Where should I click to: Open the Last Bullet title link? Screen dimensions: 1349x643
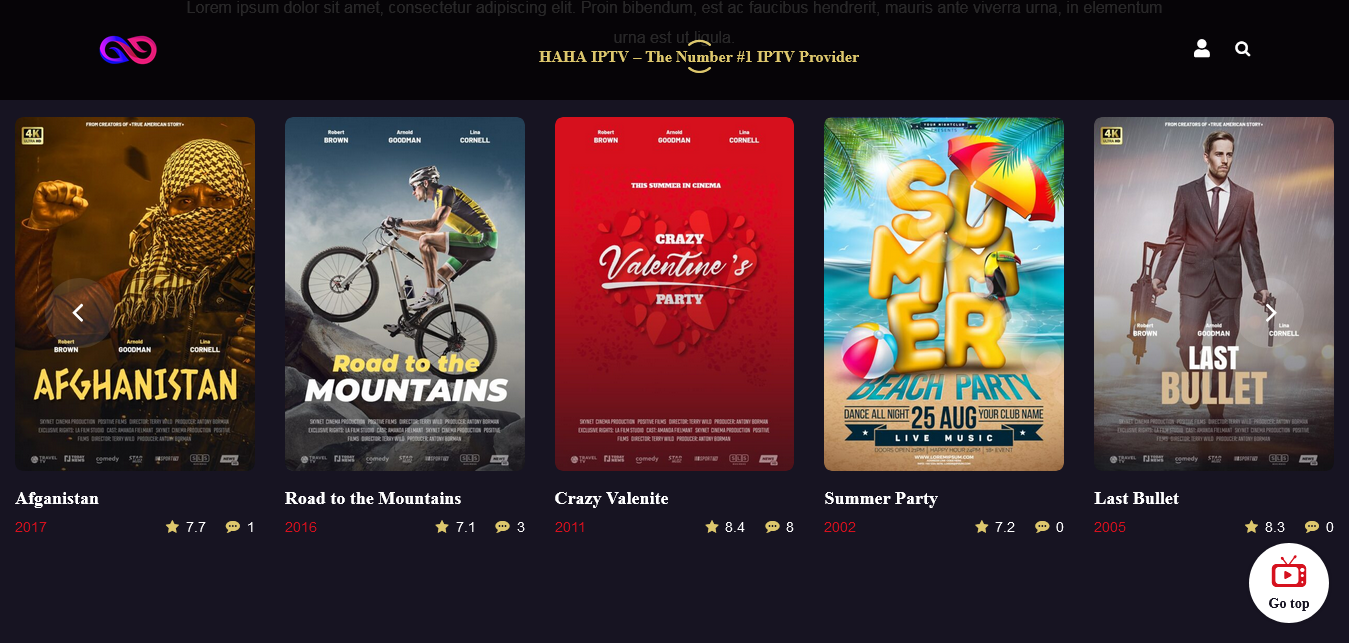coord(1136,498)
